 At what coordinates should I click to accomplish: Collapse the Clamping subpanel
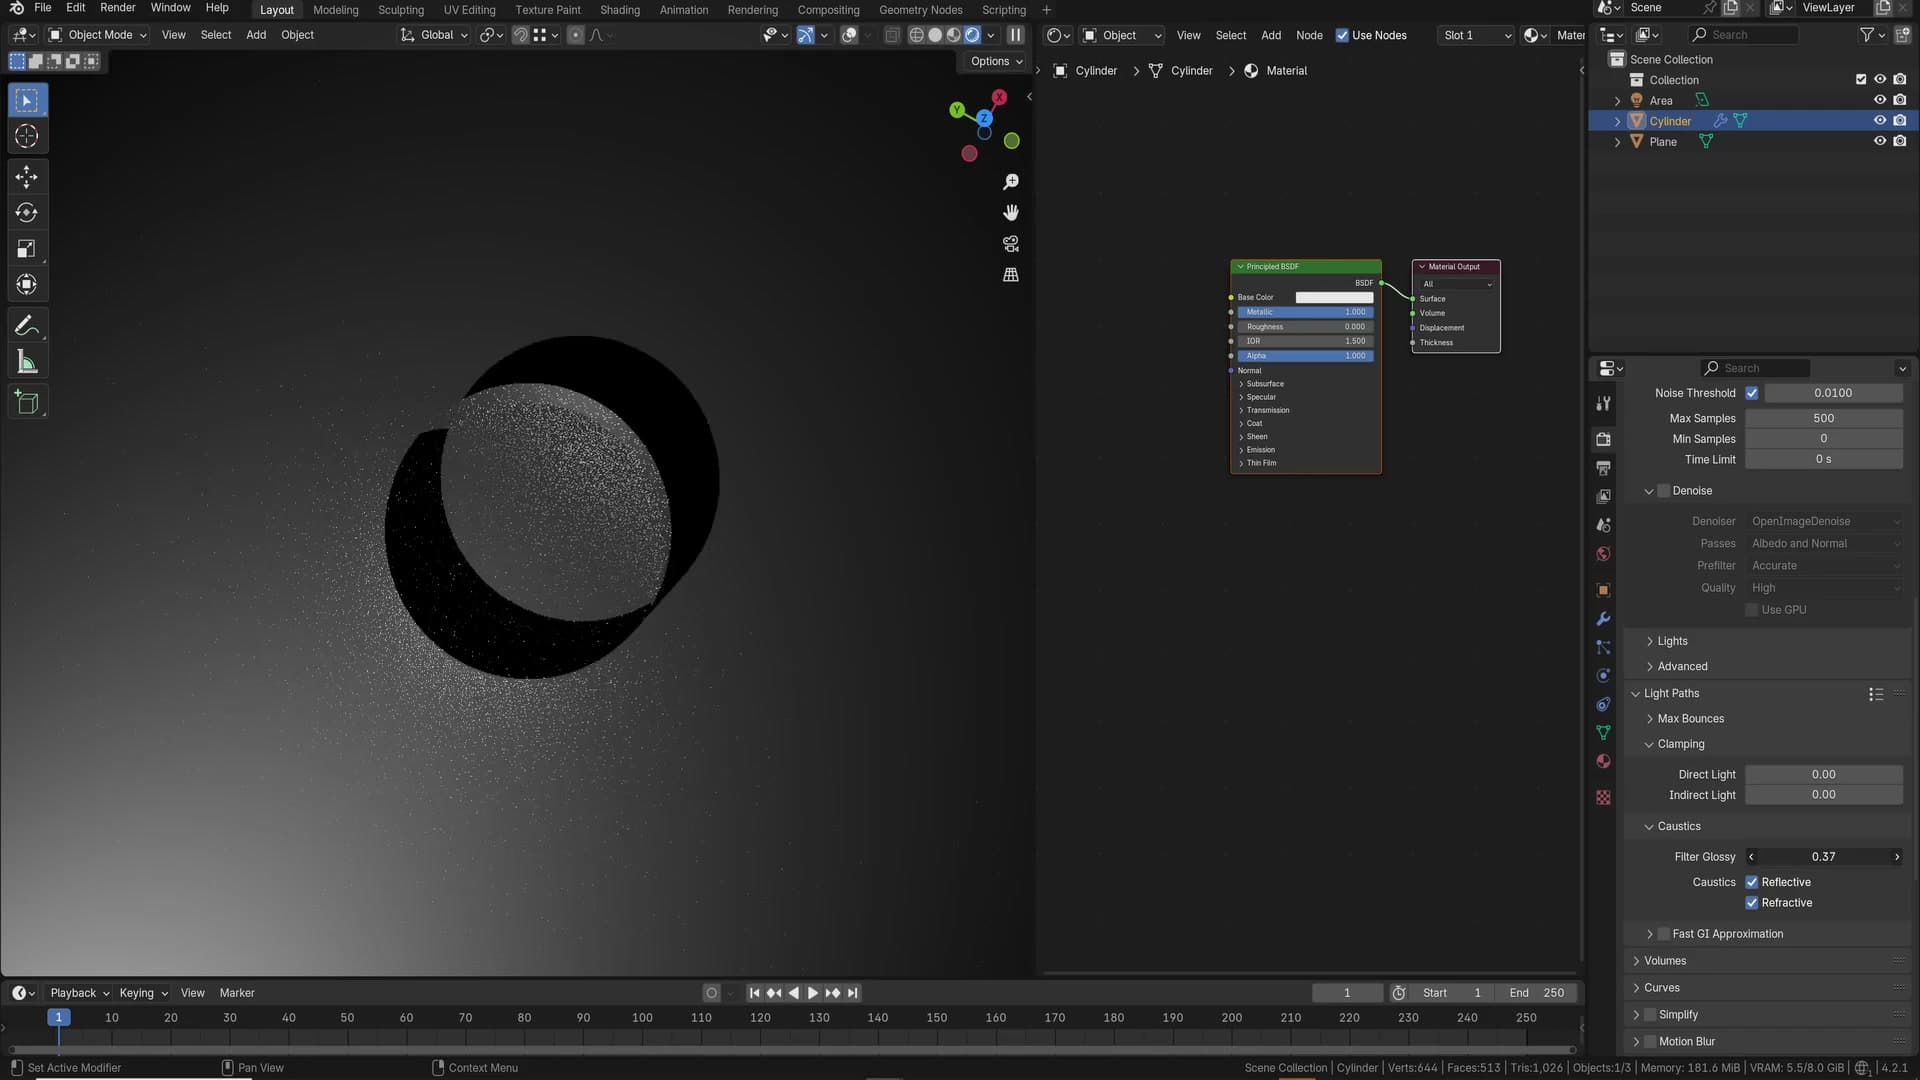pos(1680,745)
